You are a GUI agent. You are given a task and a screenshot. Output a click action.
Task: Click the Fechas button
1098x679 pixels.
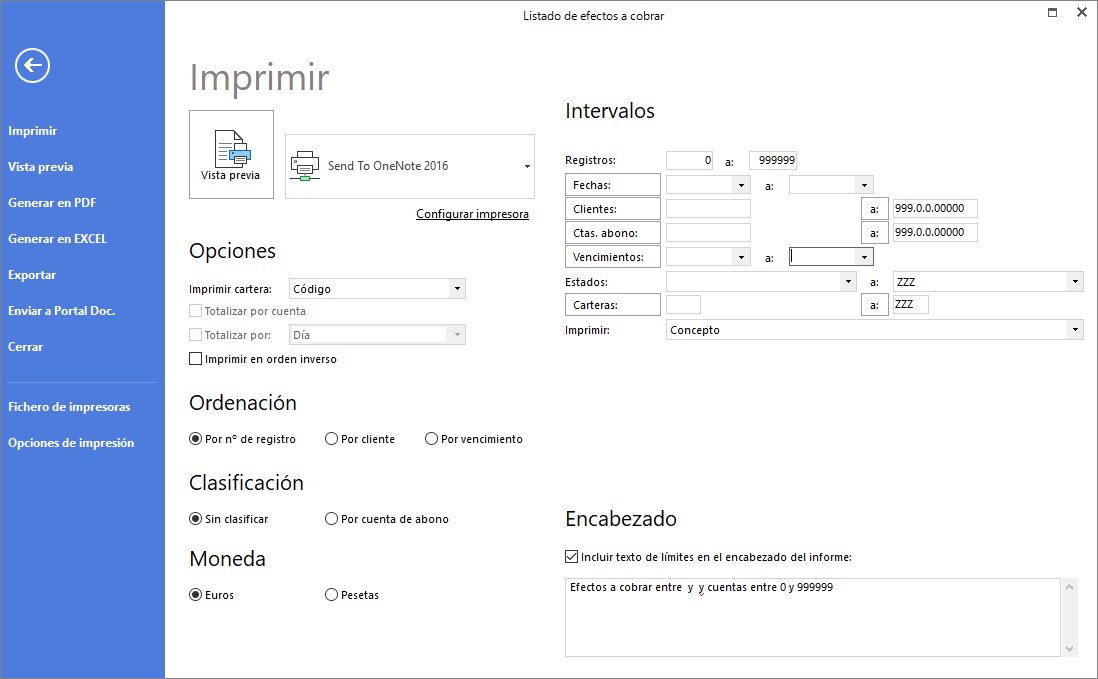(x=612, y=185)
